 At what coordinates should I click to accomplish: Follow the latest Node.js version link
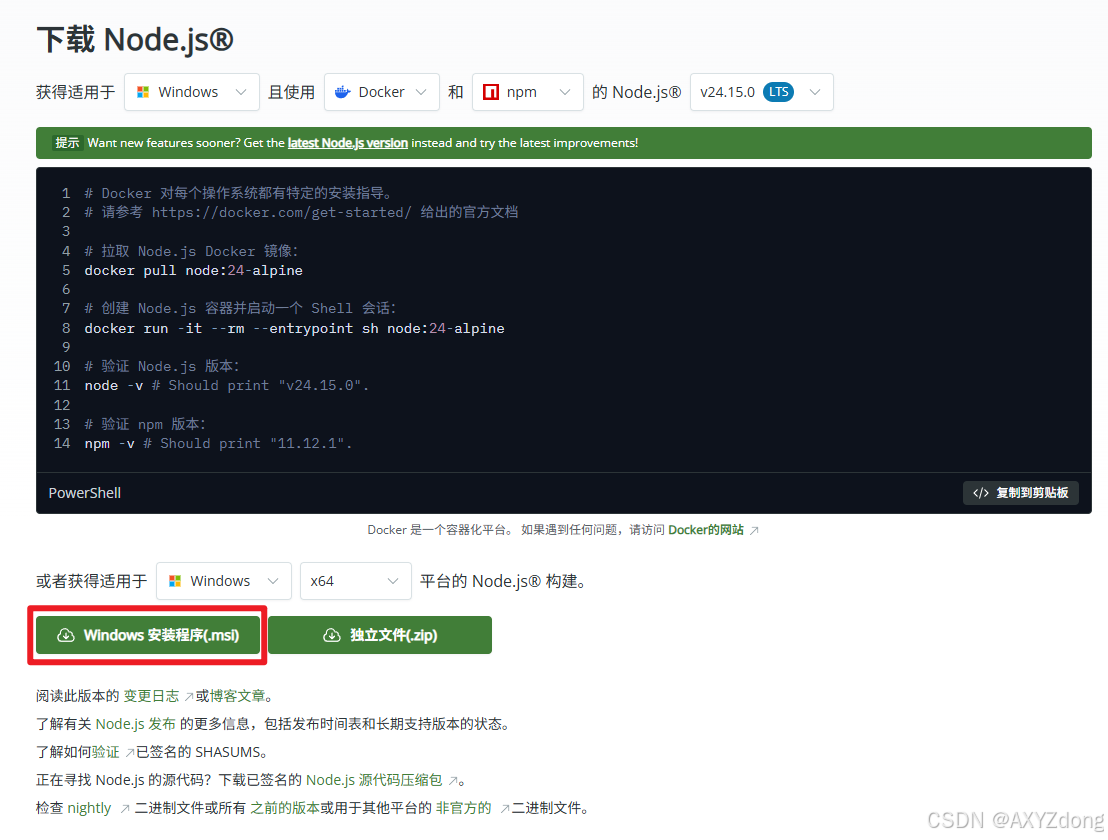tap(348, 143)
